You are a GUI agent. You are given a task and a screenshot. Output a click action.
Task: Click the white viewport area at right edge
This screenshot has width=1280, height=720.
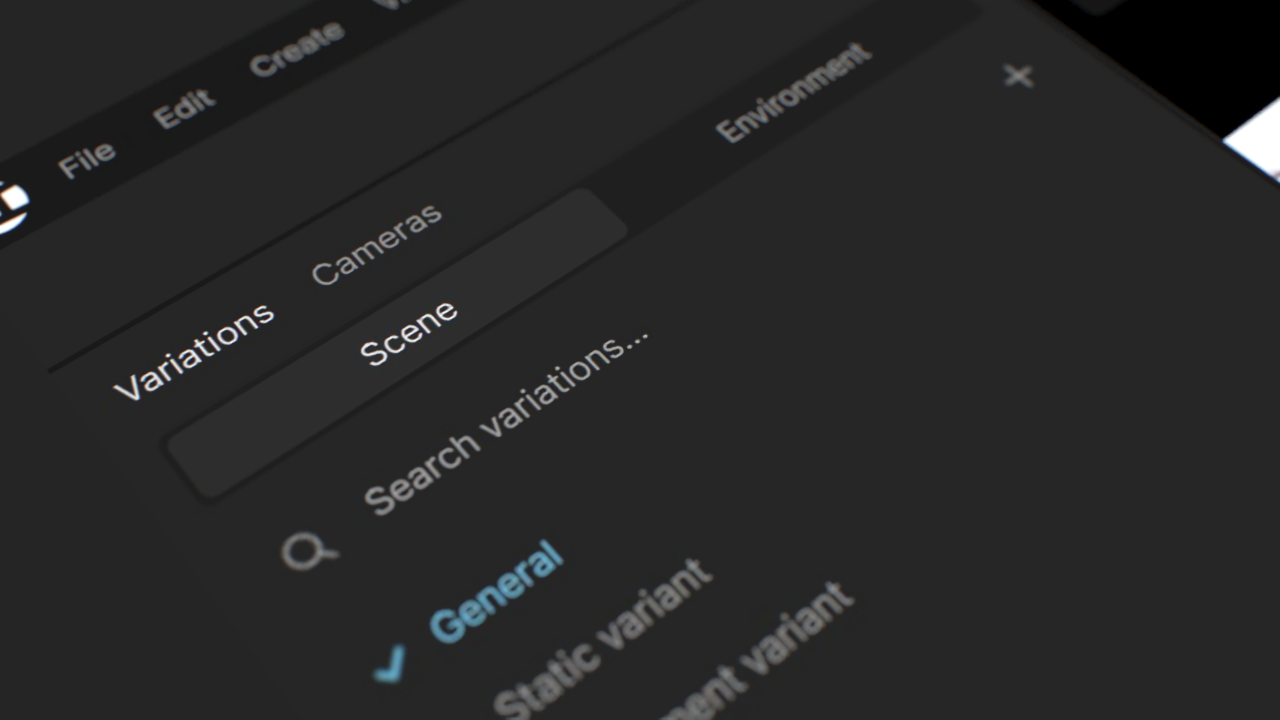1255,138
